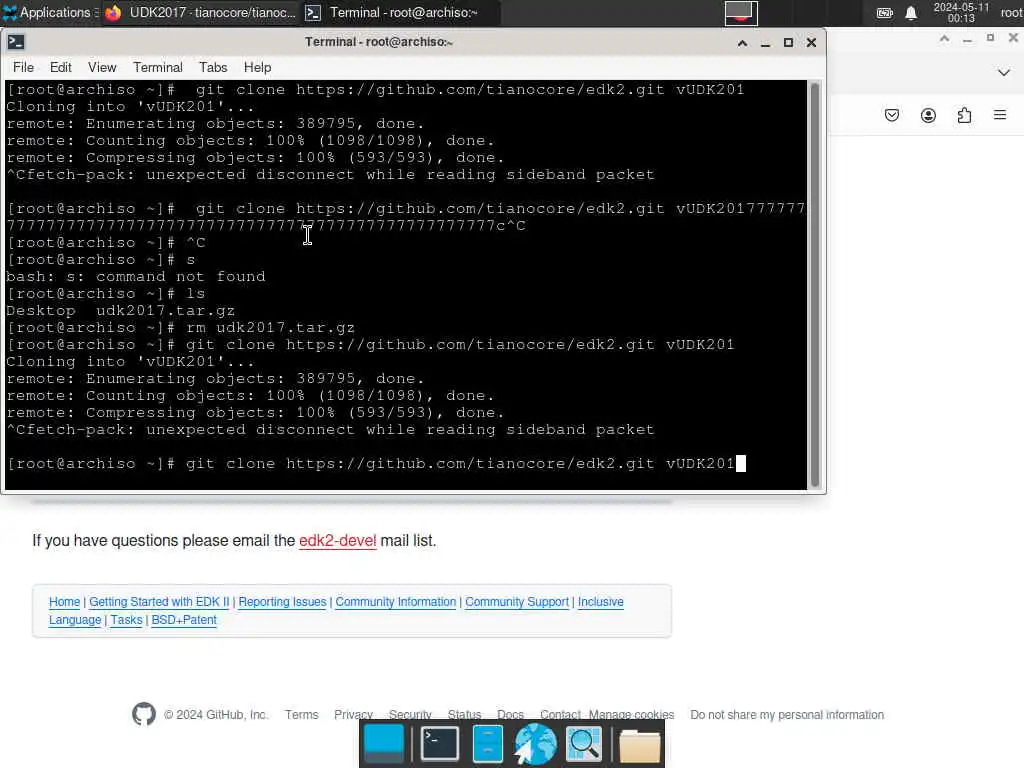1024x768 pixels.
Task: Click the Terminal vertical scrollbar
Action: 814,285
